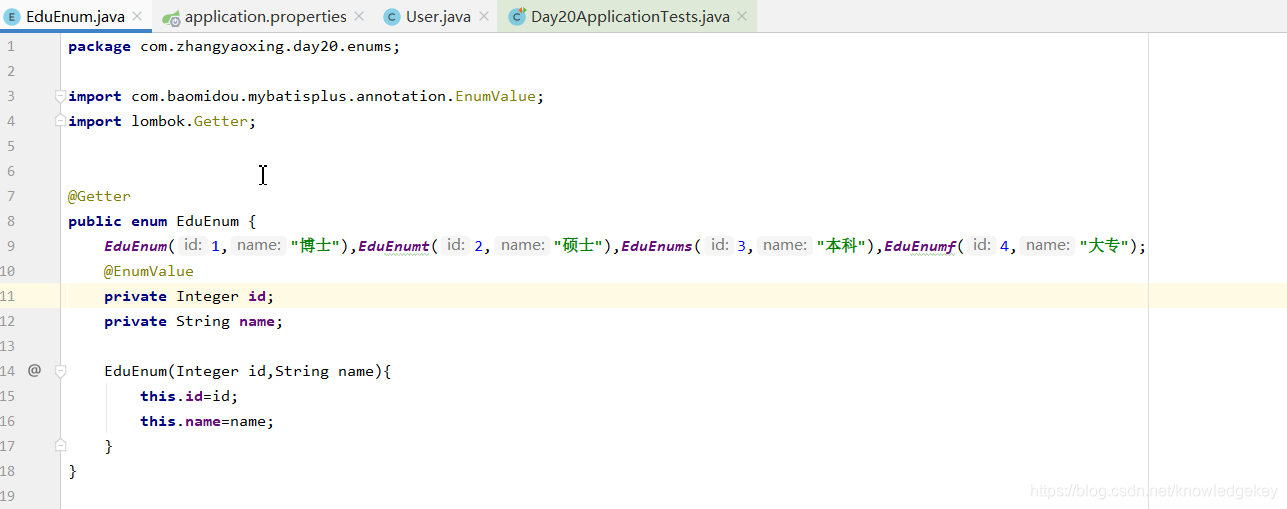Image resolution: width=1287 pixels, height=509 pixels.
Task: Collapse the import block at line 3
Action: pyautogui.click(x=60, y=96)
